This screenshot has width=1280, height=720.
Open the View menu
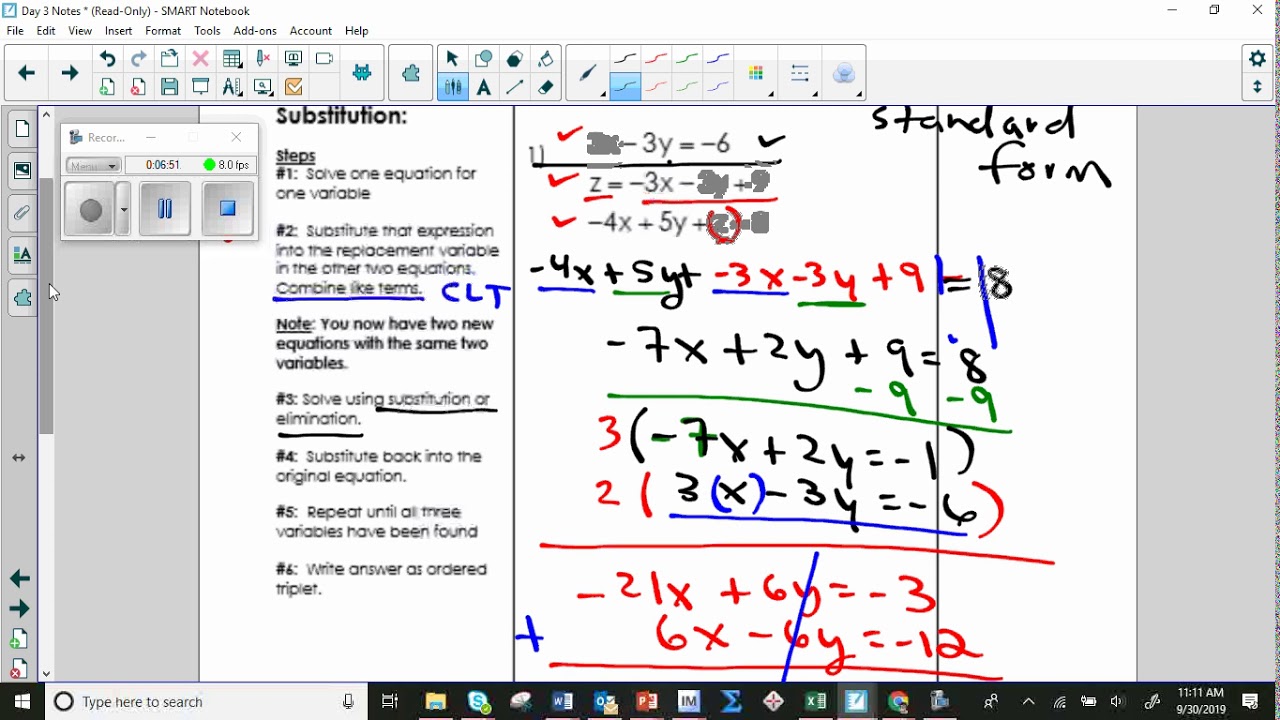click(80, 31)
